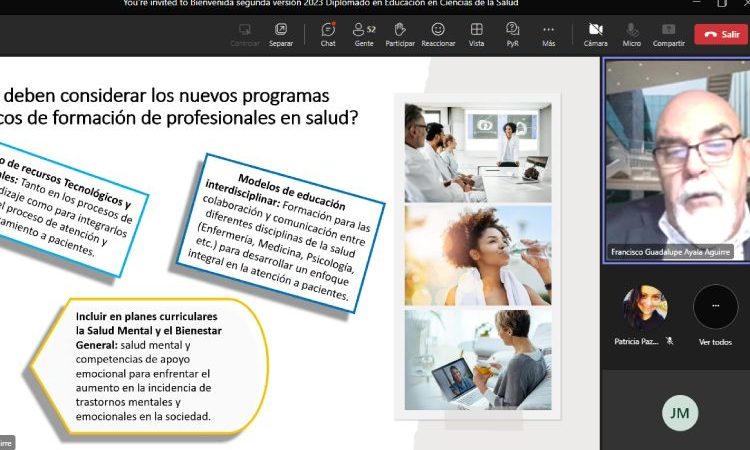The width and height of the screenshot is (750, 450).
Task: Click the Separar pop-out button
Action: (x=281, y=34)
